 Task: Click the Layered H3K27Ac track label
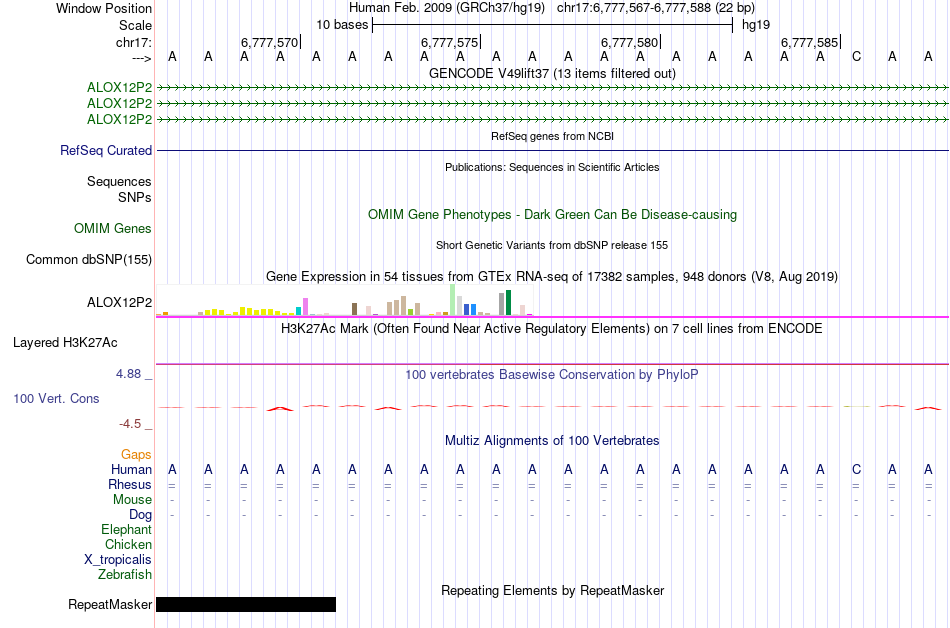(x=65, y=343)
